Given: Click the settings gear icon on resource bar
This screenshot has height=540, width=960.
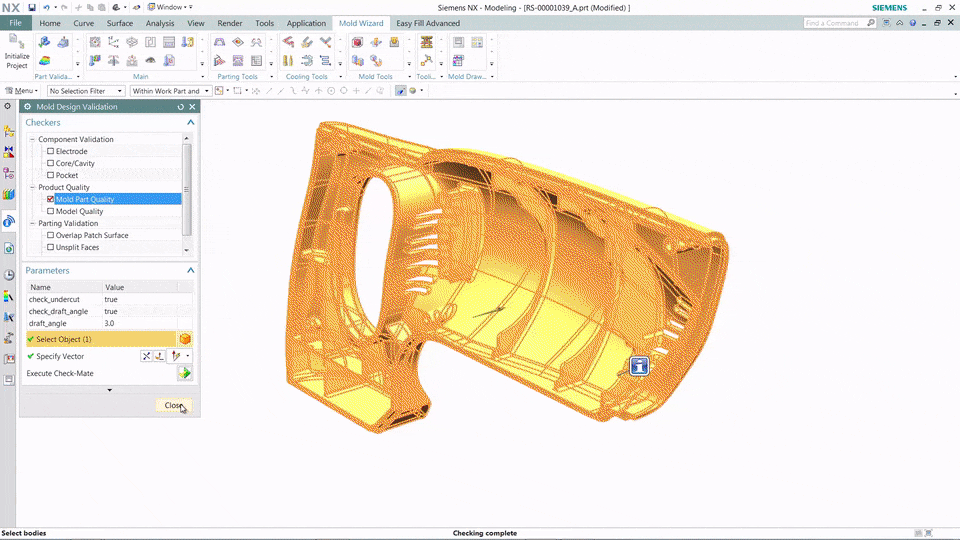Looking at the screenshot, I should [x=7, y=106].
